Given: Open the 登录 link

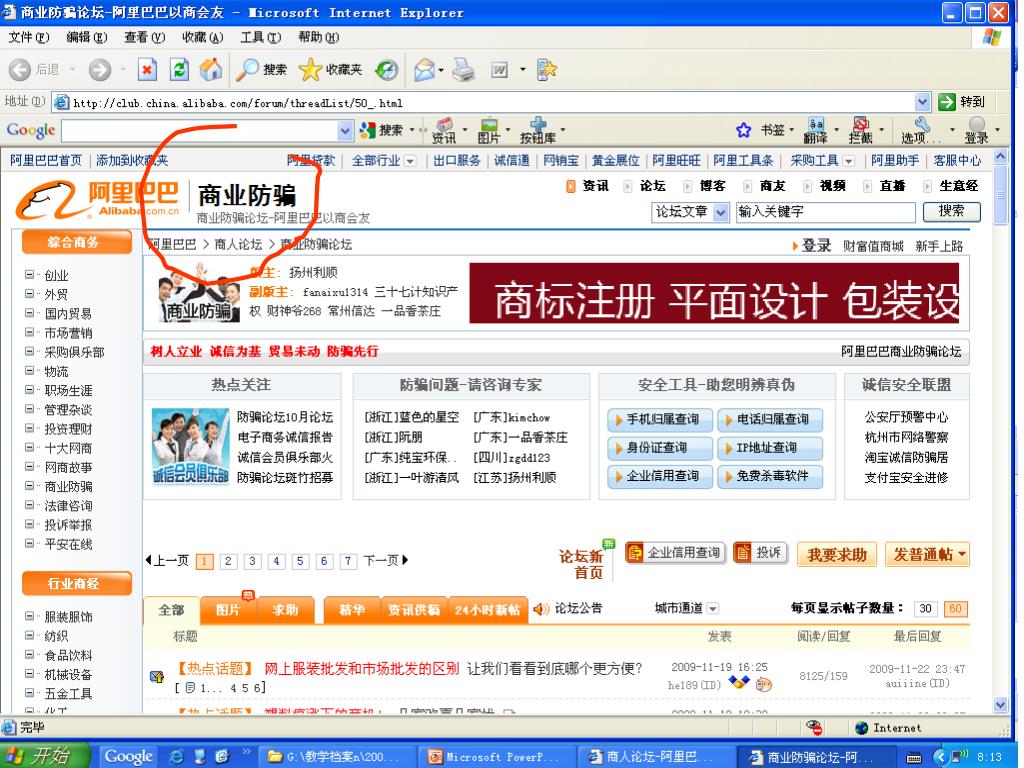Looking at the screenshot, I should click(x=816, y=246).
